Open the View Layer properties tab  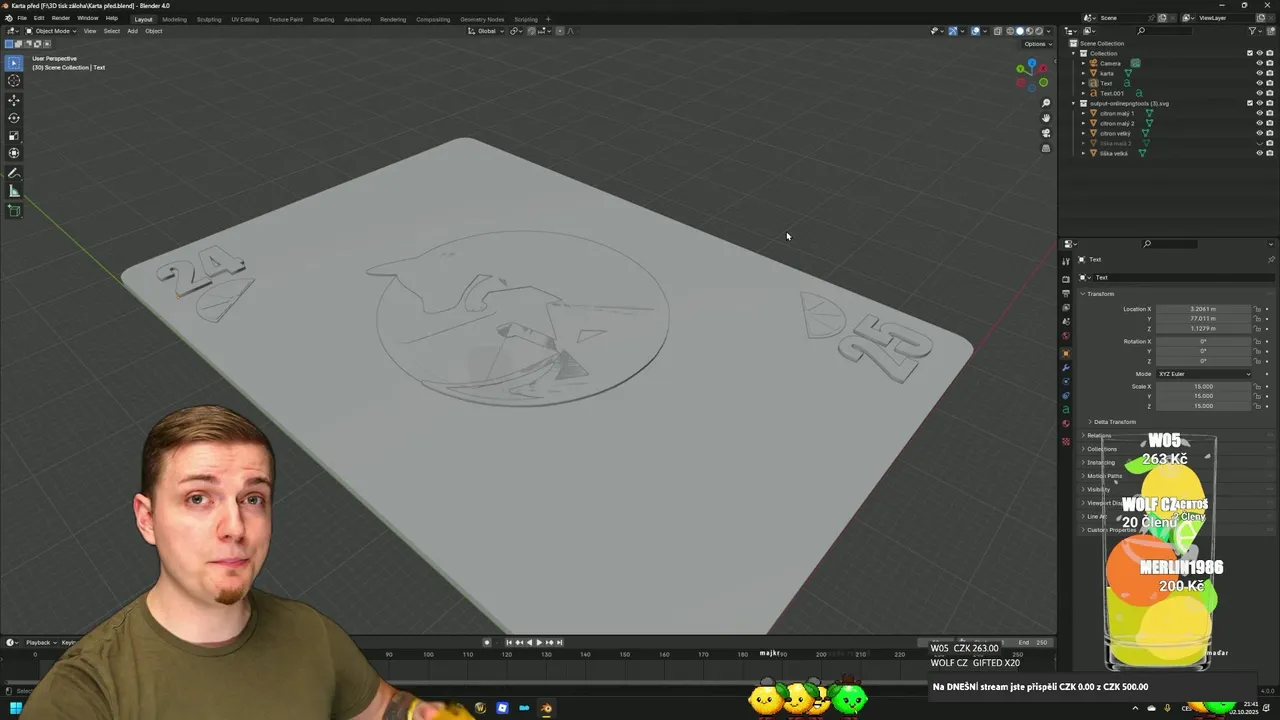1066,307
